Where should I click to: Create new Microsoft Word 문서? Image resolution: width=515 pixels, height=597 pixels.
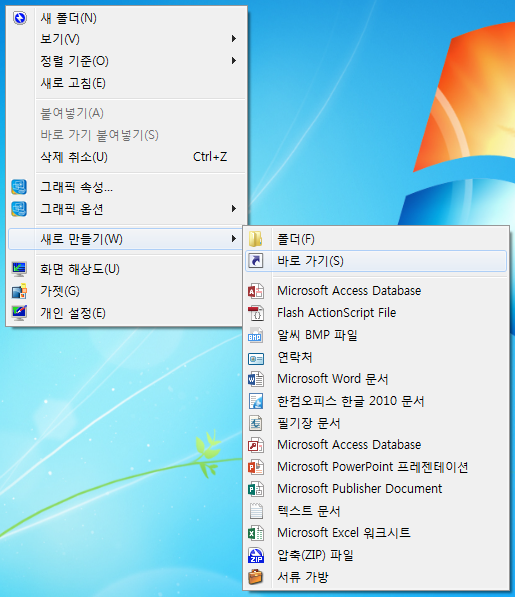(376, 379)
